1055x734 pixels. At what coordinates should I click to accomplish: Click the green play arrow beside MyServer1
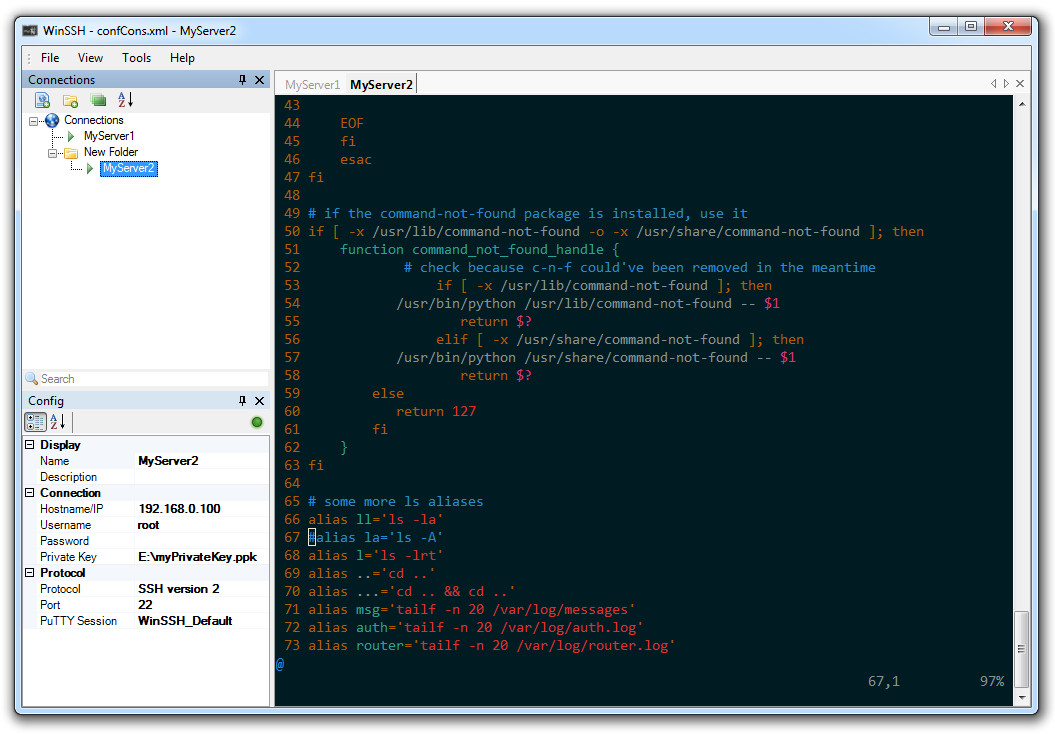tap(71, 137)
